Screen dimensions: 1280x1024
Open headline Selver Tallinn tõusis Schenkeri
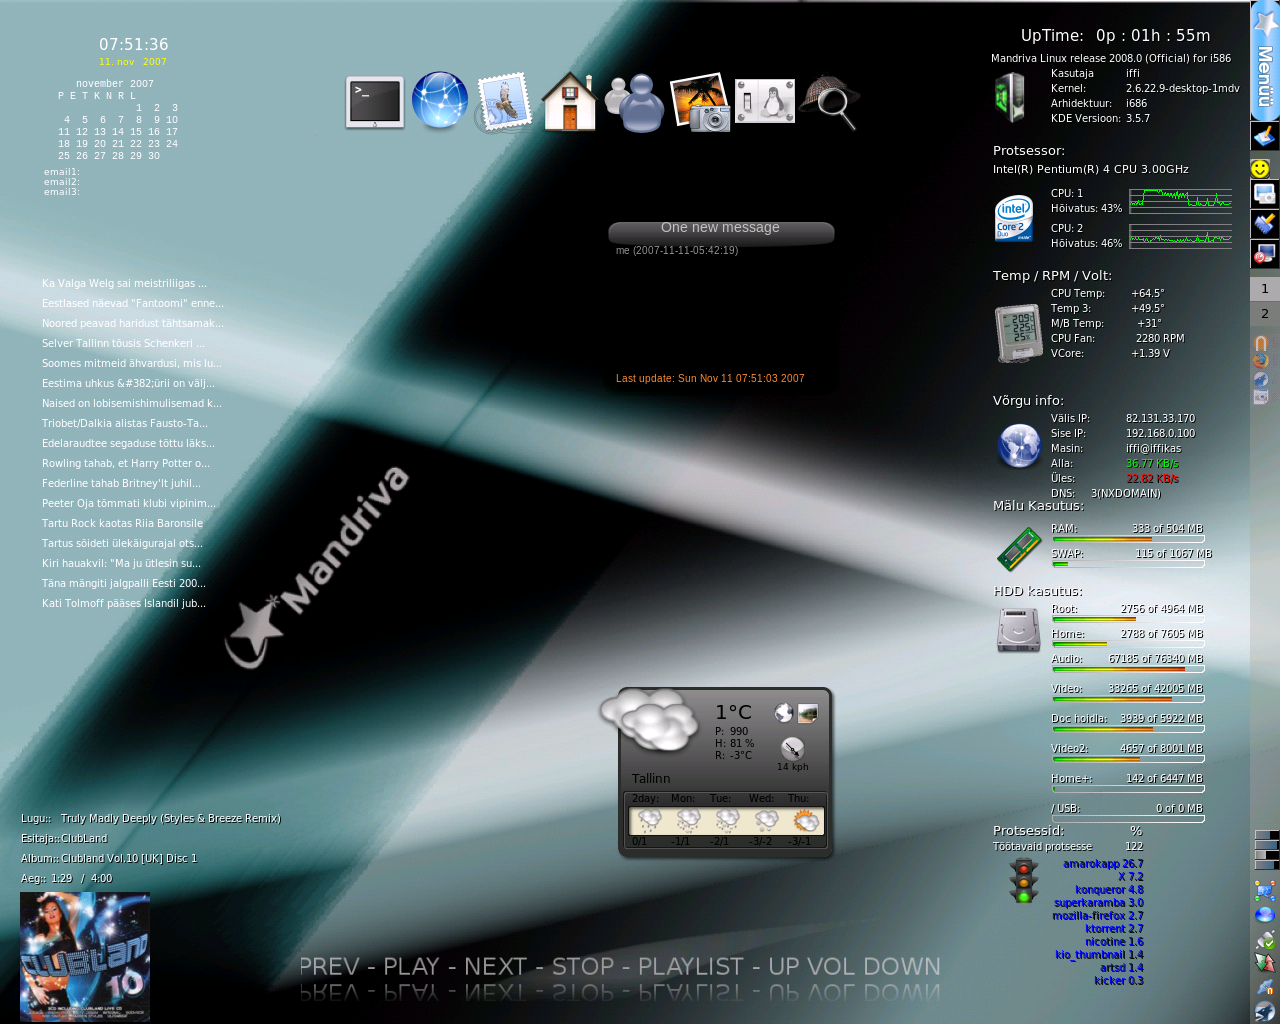point(123,343)
